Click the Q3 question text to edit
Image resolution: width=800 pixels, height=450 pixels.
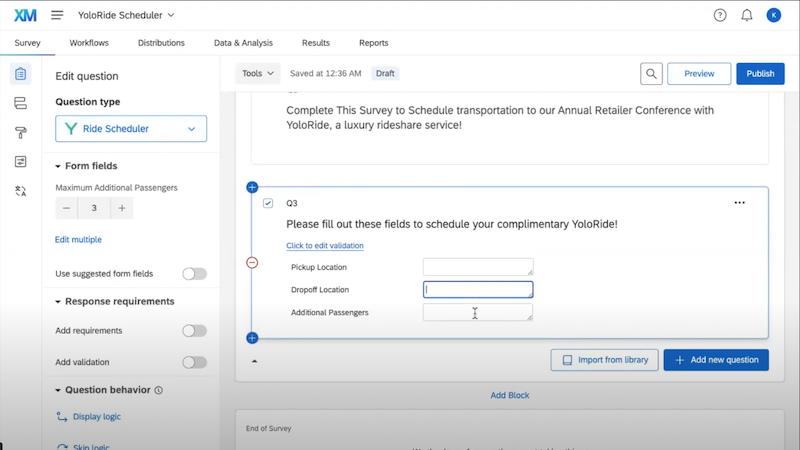[452, 224]
